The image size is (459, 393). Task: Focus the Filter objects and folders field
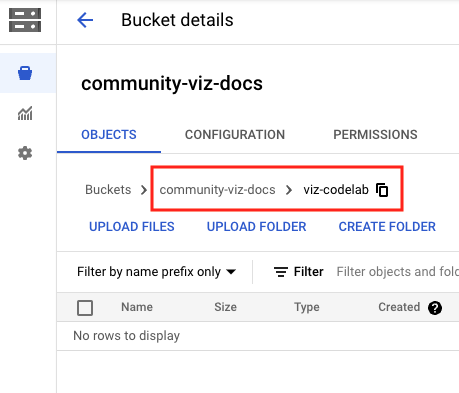[x=397, y=272]
